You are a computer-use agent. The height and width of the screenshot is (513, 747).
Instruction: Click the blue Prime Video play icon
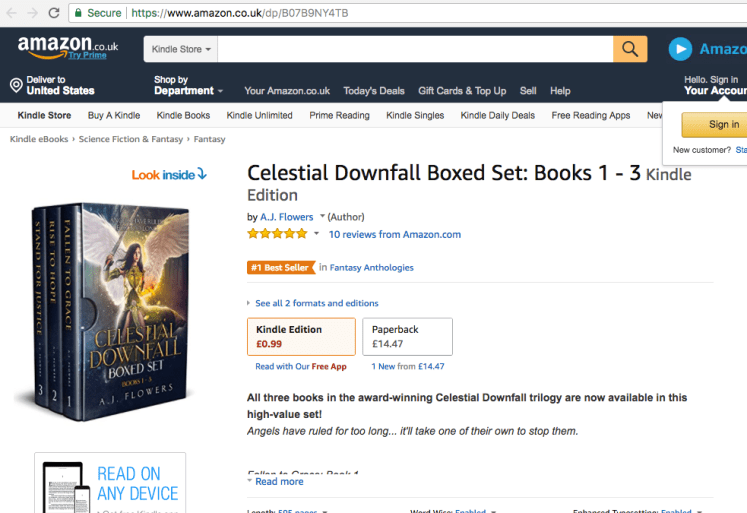(681, 49)
